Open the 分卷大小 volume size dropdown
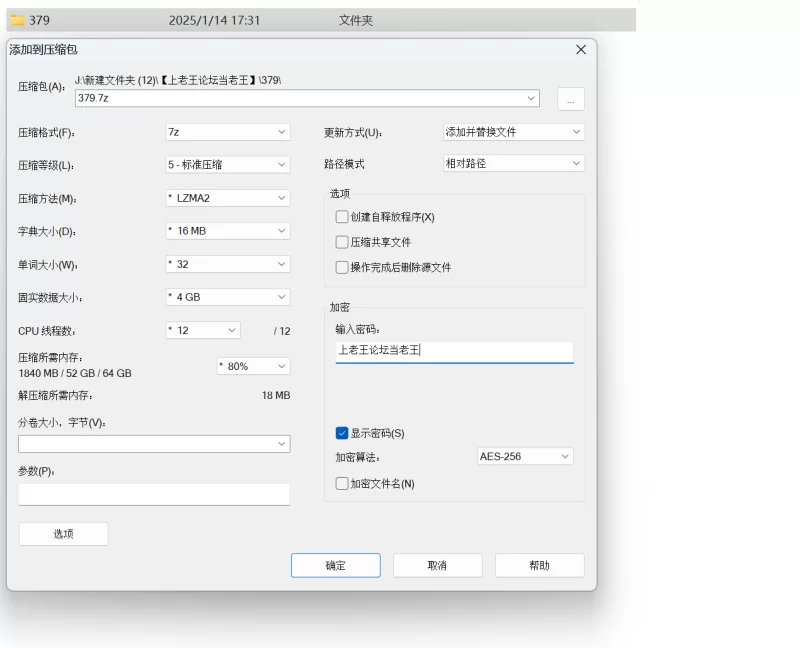800x648 pixels. [154, 444]
